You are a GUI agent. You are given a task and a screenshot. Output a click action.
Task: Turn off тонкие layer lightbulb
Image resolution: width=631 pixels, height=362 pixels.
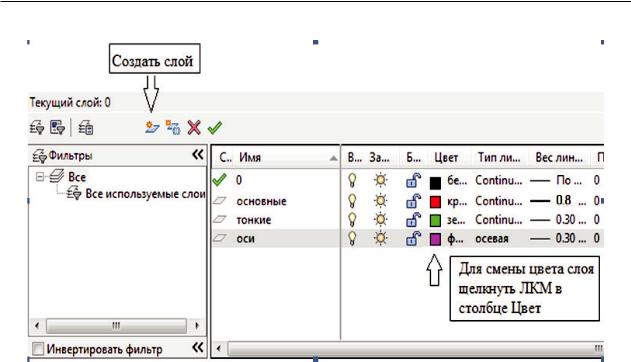(352, 220)
